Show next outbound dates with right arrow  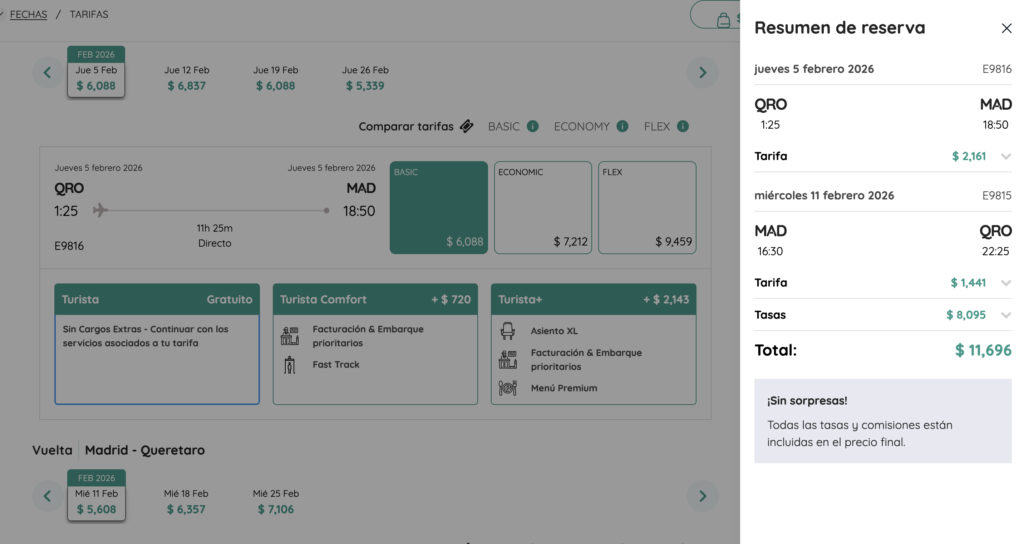[702, 72]
